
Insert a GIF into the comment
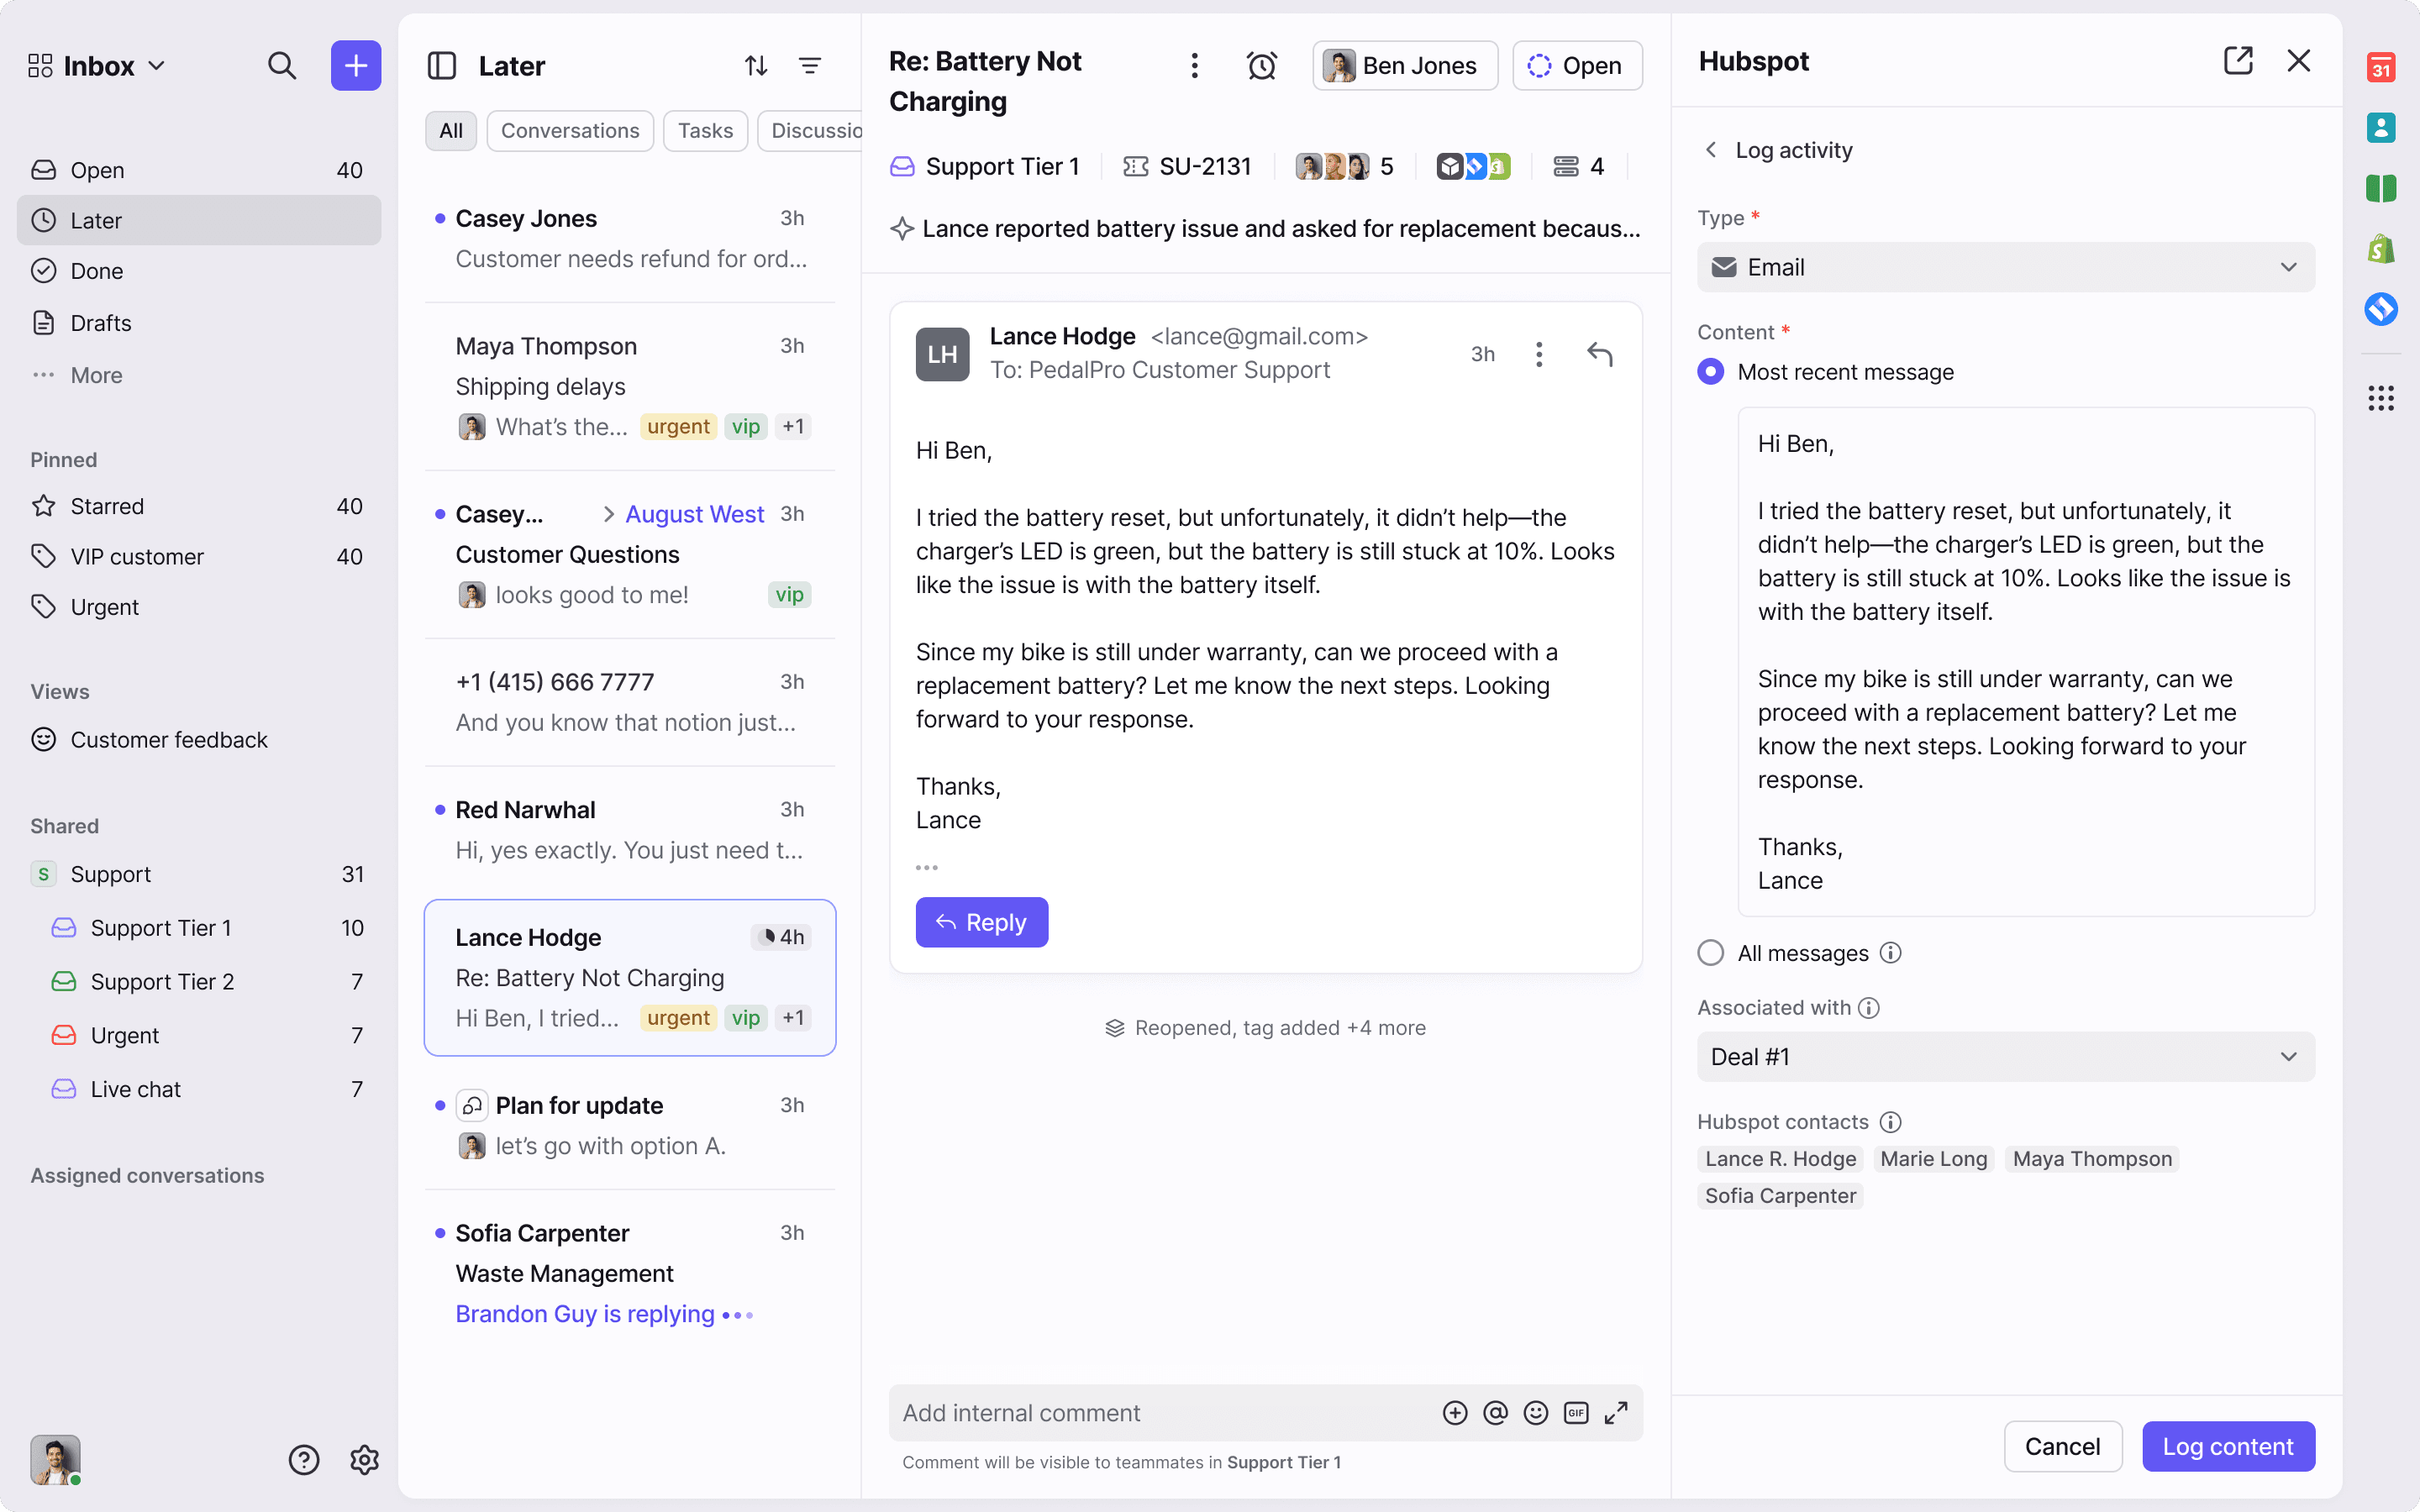pos(1576,1412)
